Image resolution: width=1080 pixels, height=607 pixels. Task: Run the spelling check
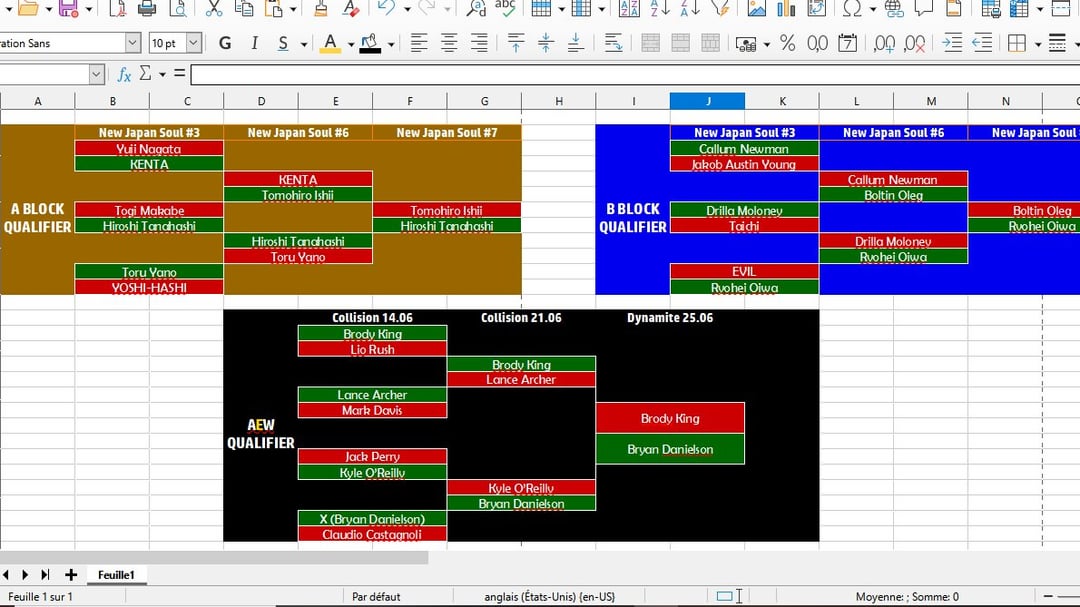coord(506,8)
